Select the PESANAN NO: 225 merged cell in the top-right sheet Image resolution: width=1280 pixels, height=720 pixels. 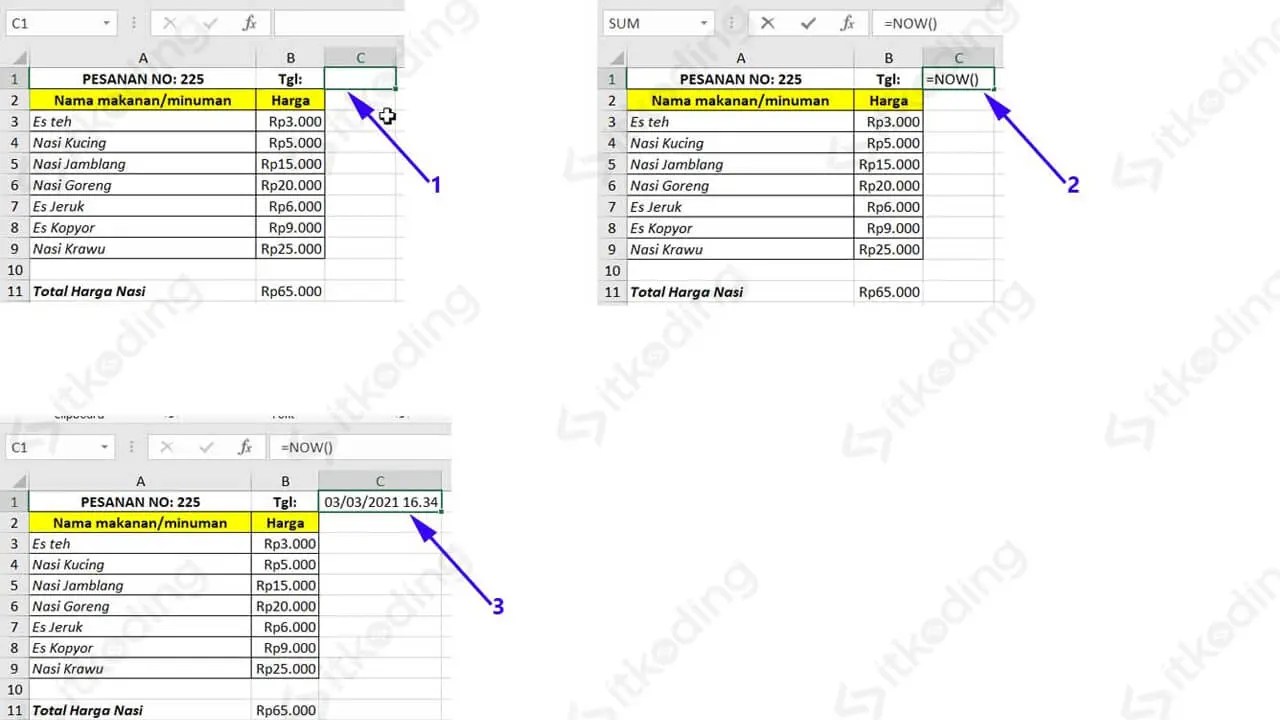740,78
